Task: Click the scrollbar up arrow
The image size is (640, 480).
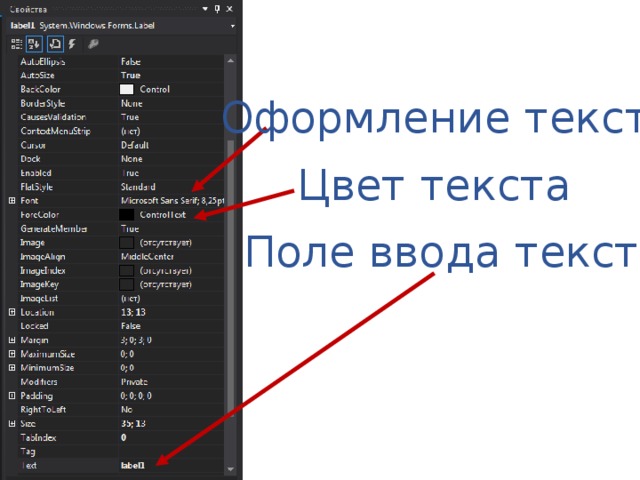Action: pyautogui.click(x=231, y=61)
